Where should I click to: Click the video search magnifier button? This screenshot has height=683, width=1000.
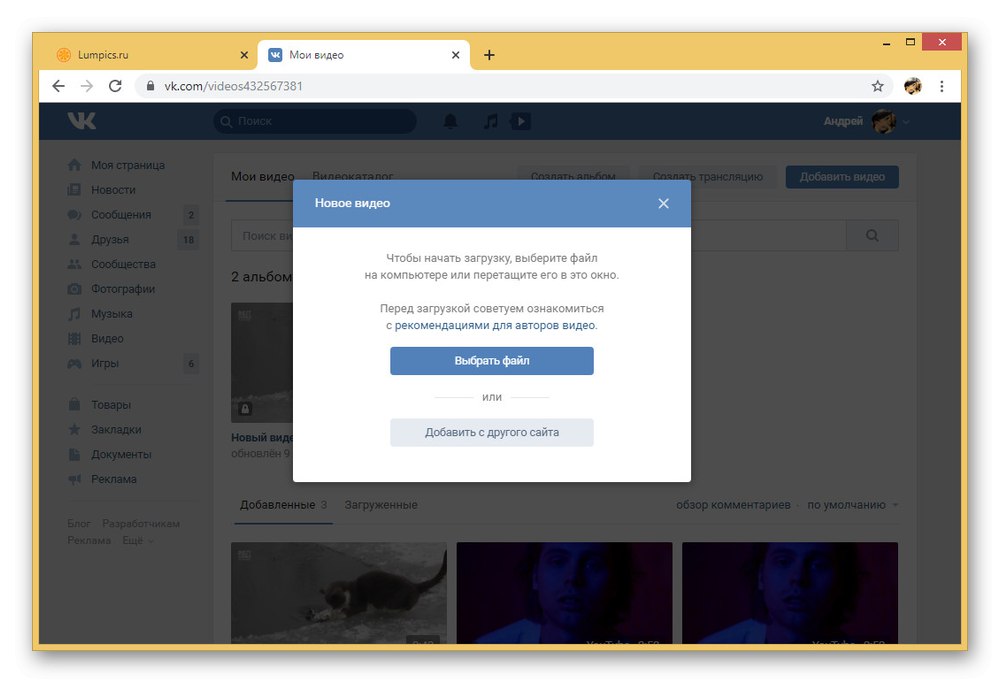click(x=872, y=236)
